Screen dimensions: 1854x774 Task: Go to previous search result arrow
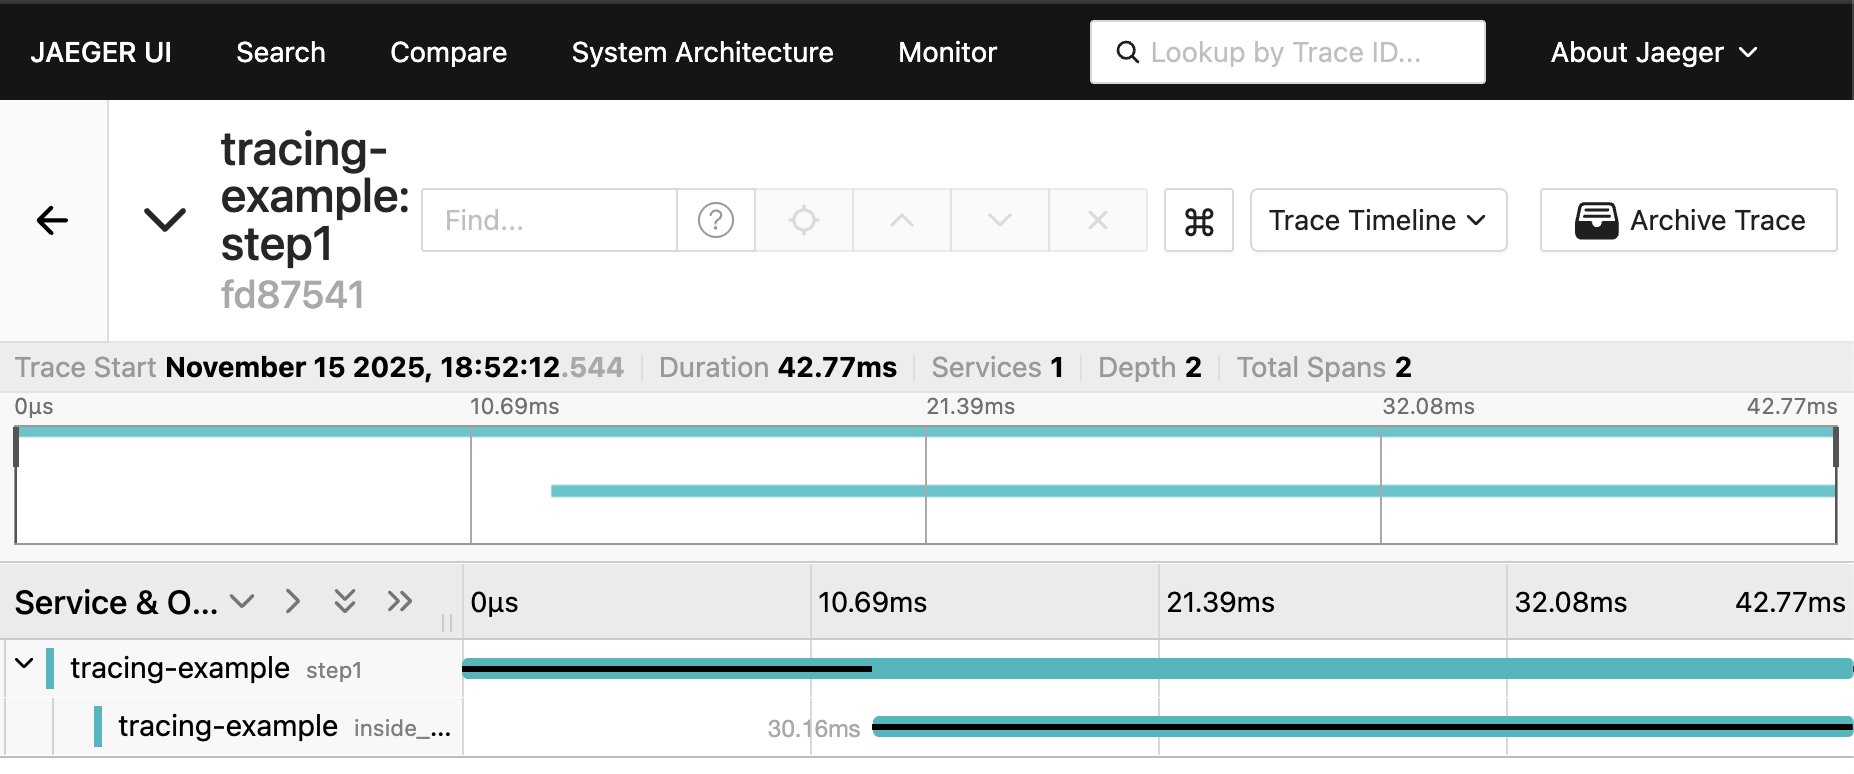(x=901, y=220)
